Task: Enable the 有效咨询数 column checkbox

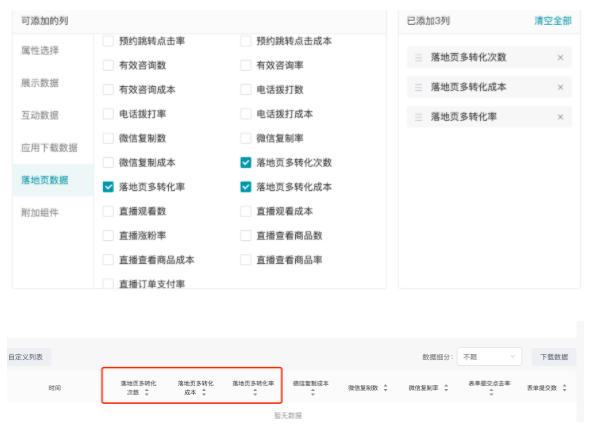Action: pos(108,66)
